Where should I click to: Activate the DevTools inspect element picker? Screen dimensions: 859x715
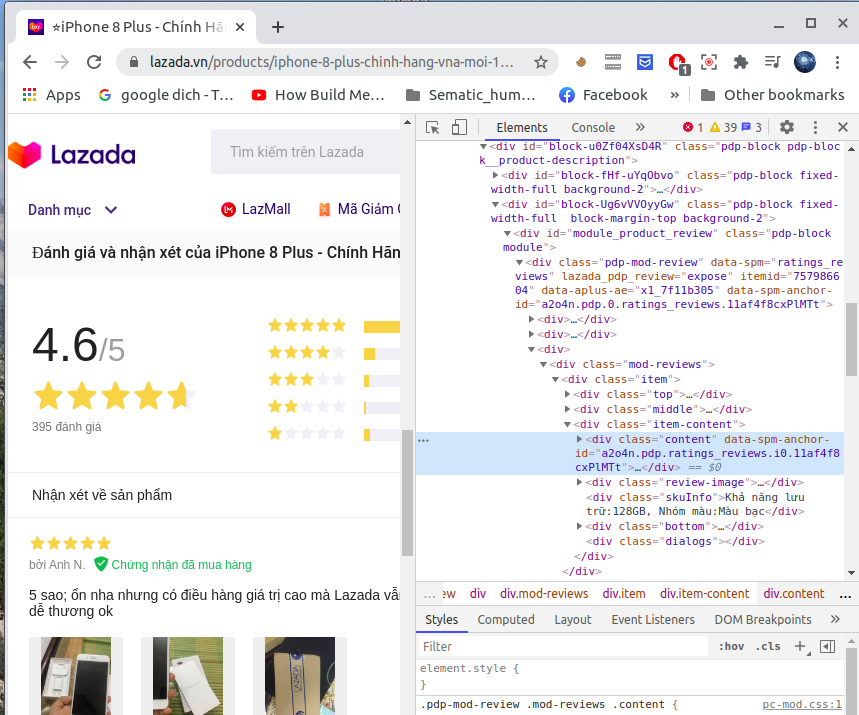(x=432, y=128)
